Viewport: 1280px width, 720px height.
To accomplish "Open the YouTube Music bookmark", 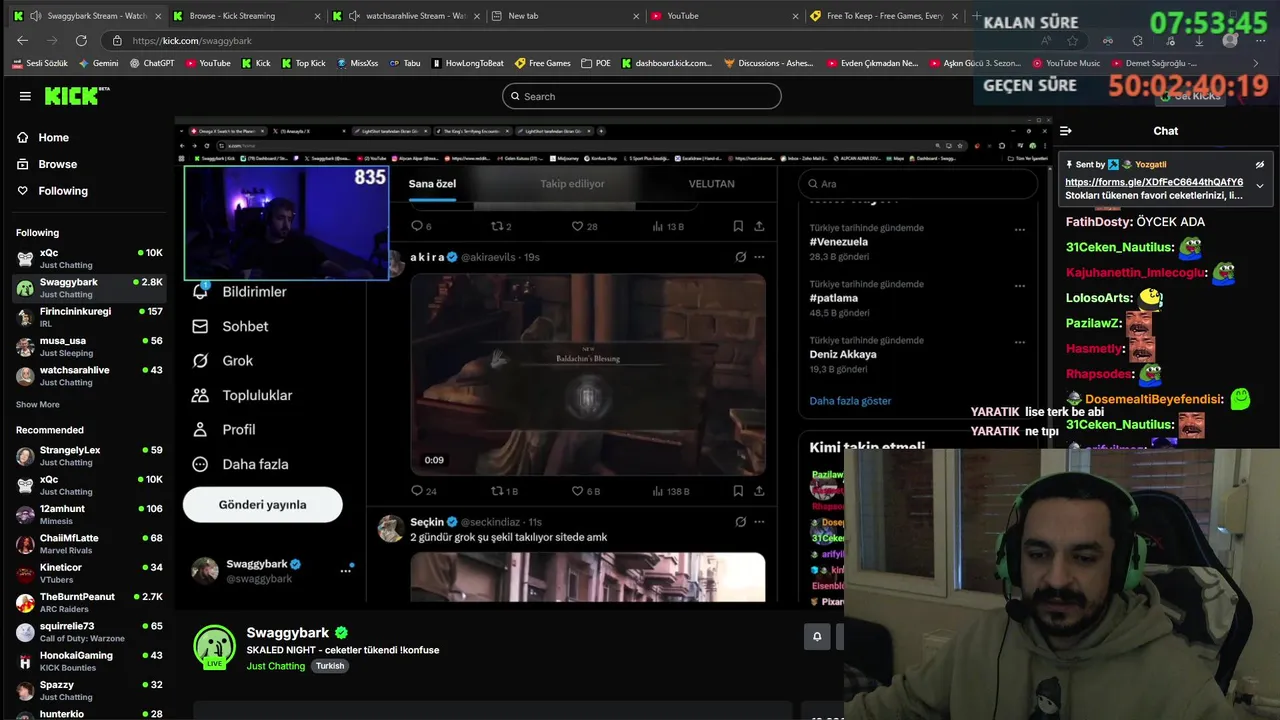I will [1065, 63].
